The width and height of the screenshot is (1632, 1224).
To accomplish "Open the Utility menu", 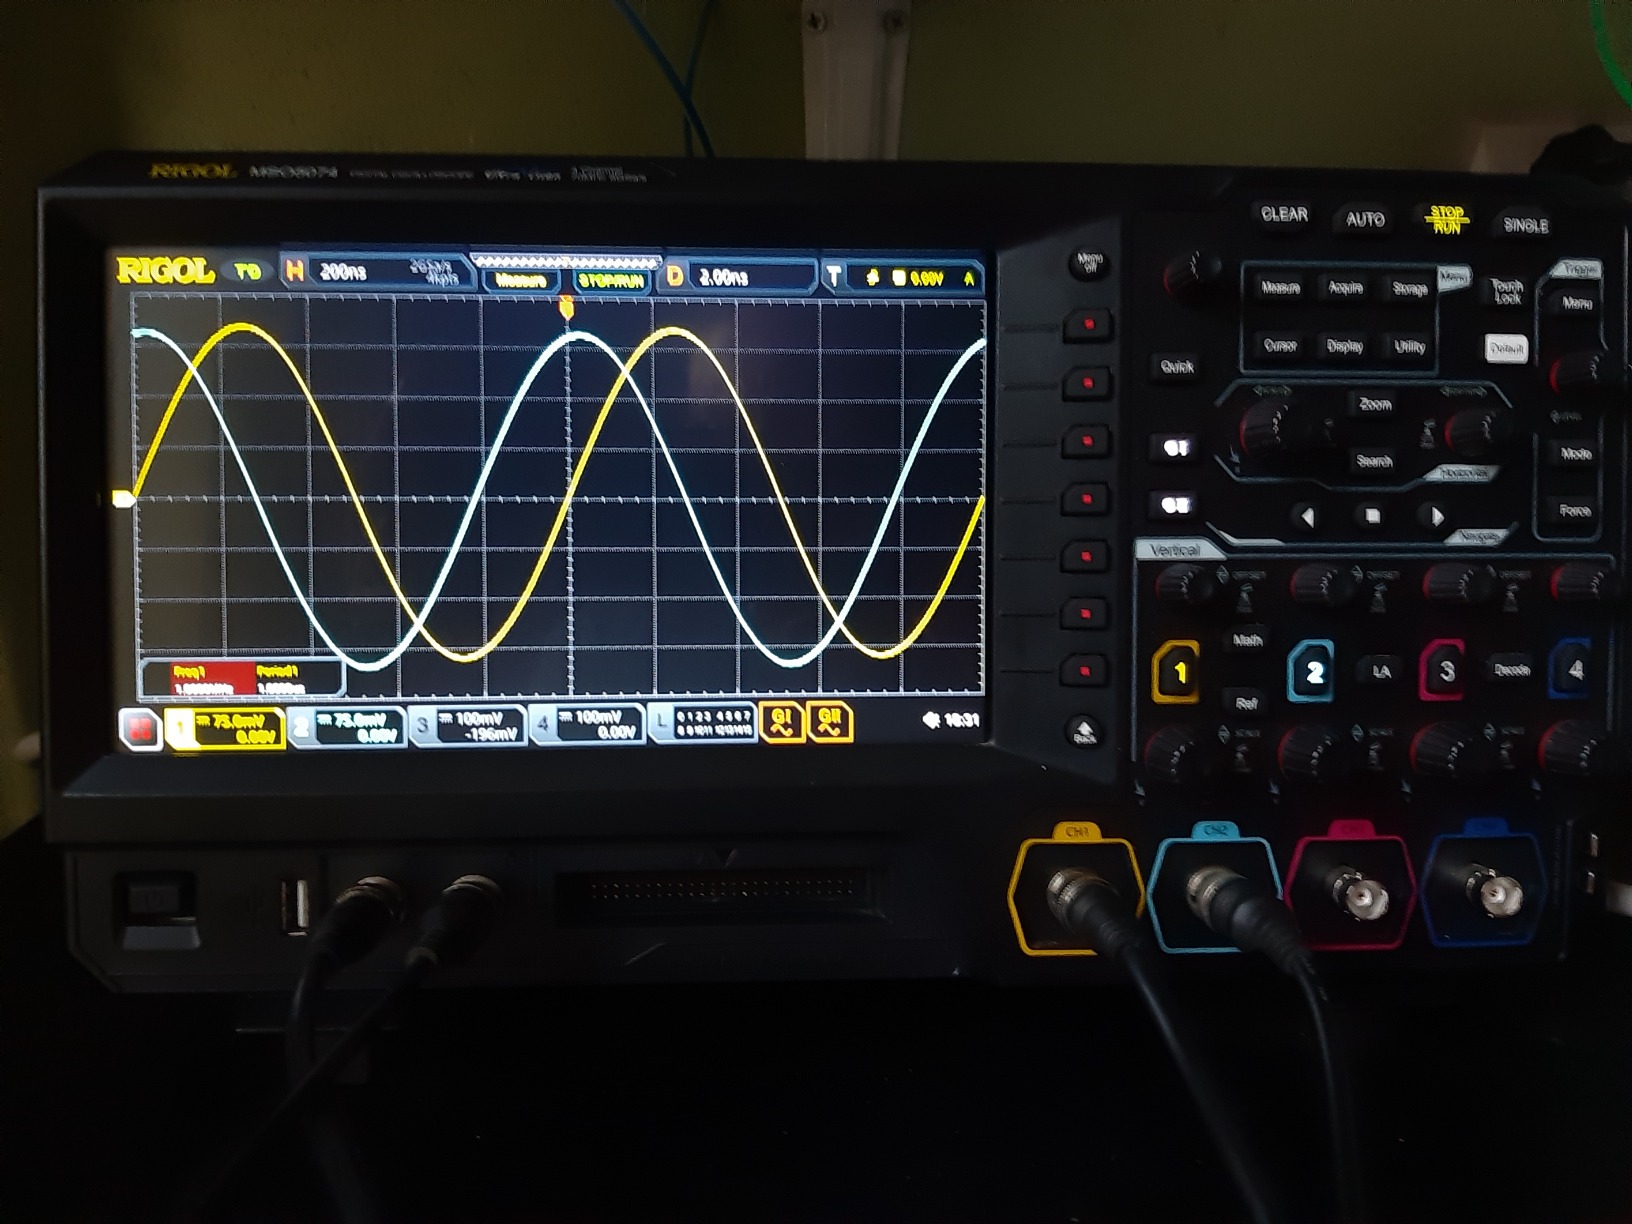I will pos(1412,347).
